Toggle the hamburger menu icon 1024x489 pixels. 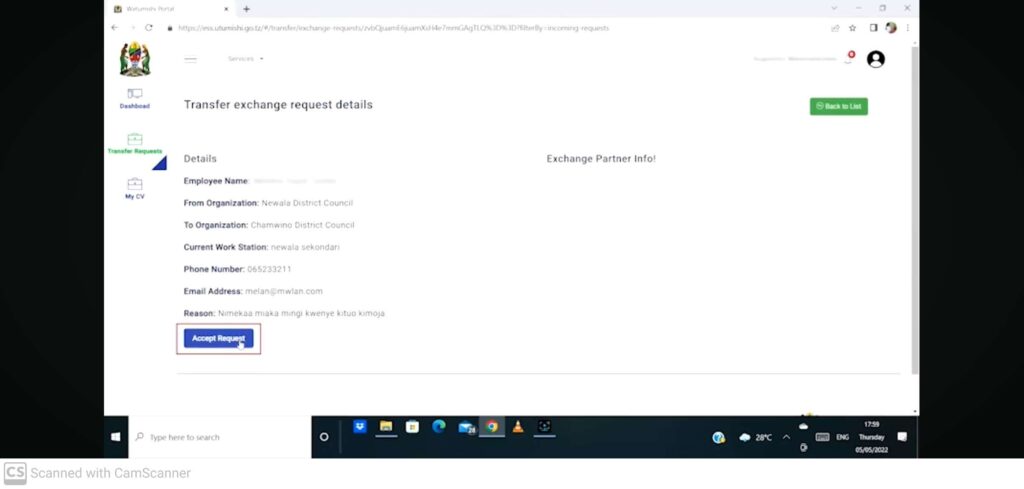pyautogui.click(x=190, y=59)
